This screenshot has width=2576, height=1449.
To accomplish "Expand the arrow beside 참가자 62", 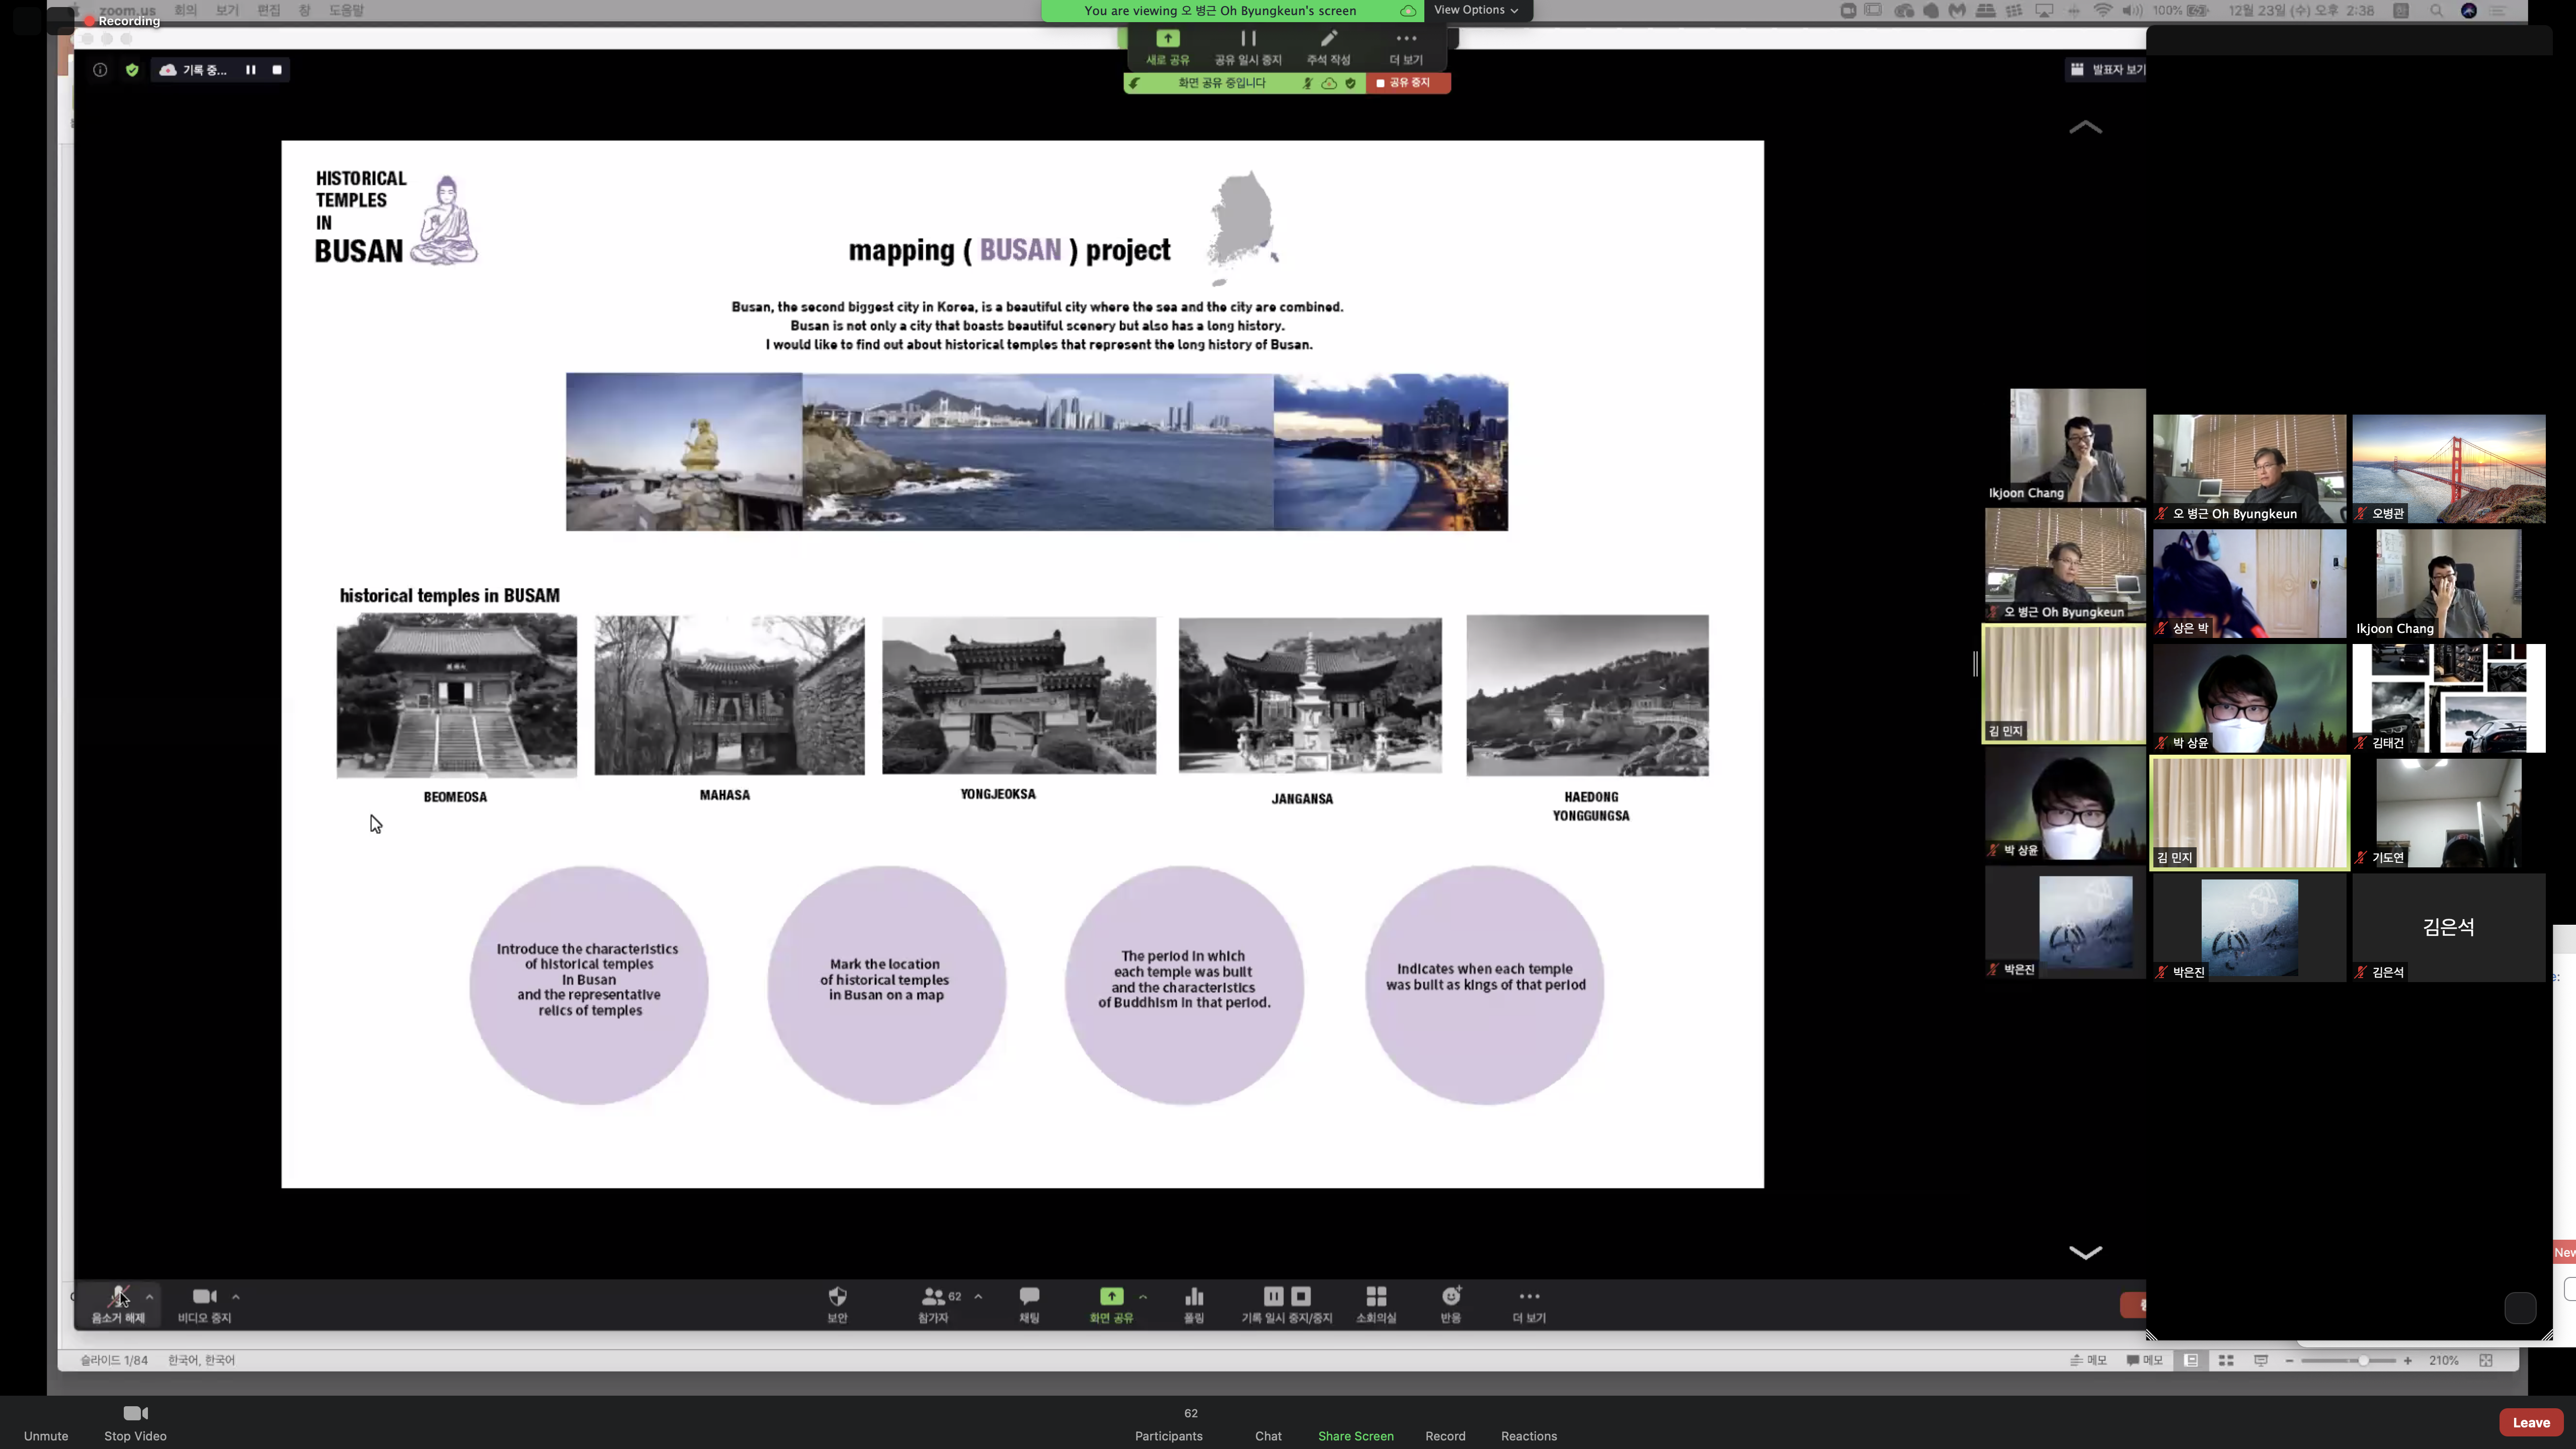I will tap(978, 1297).
